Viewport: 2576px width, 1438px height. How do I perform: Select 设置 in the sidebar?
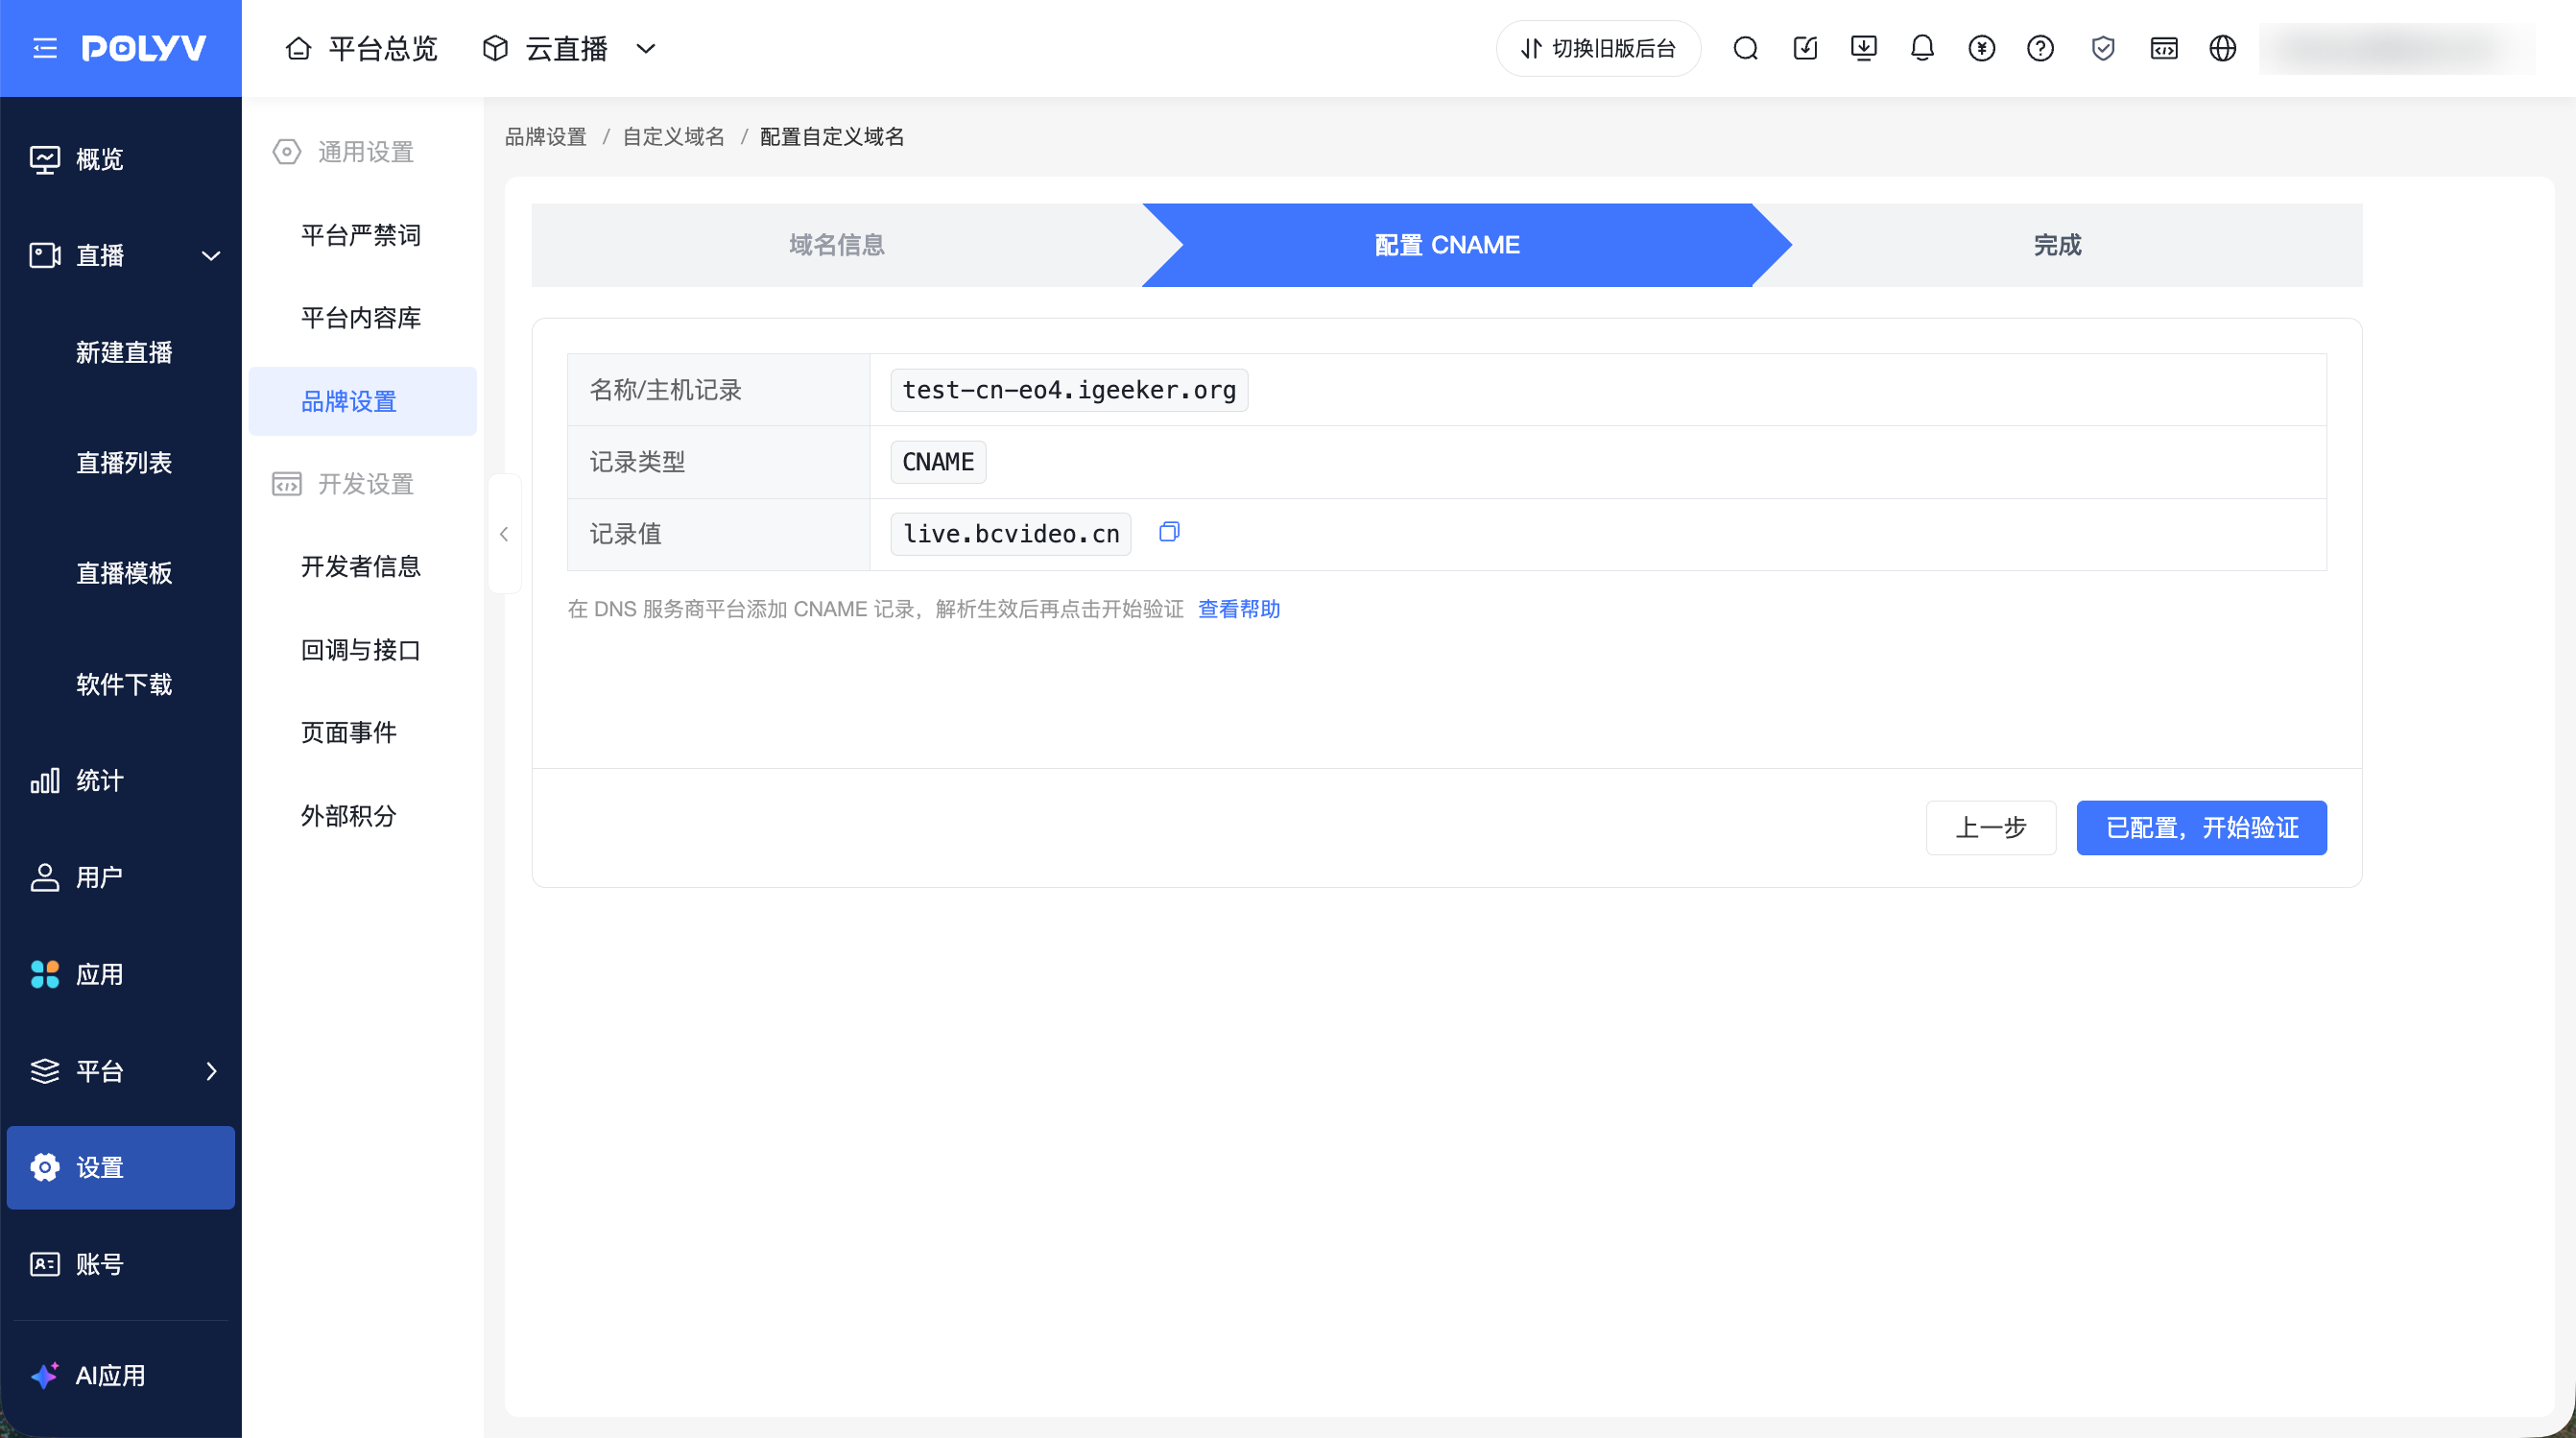[x=120, y=1167]
